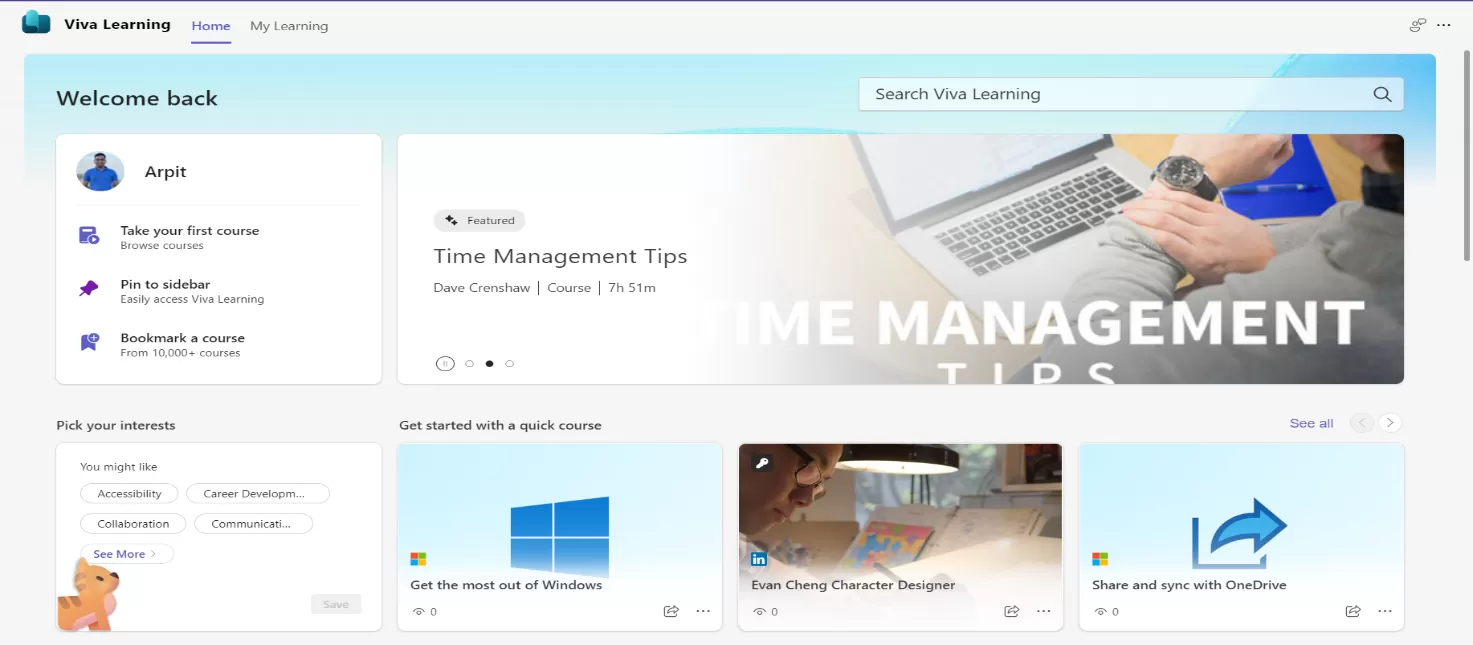Click the Pin to sidebar pushpin icon
Screen dimensions: 1473x645
click(89, 289)
